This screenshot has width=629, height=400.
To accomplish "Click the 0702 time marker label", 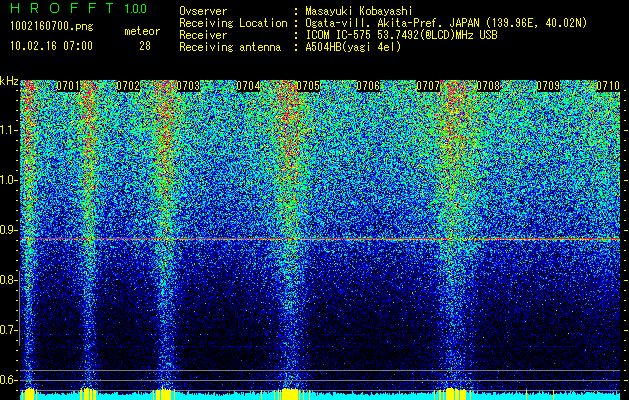I will tap(128, 86).
